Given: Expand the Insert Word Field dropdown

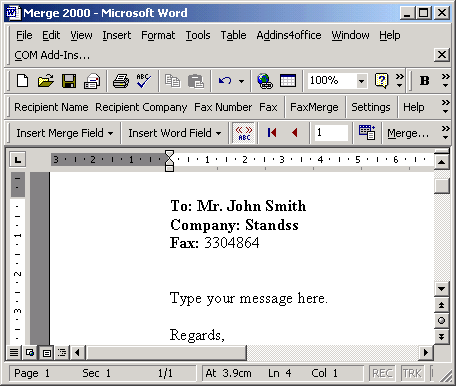Looking at the screenshot, I should click(175, 133).
